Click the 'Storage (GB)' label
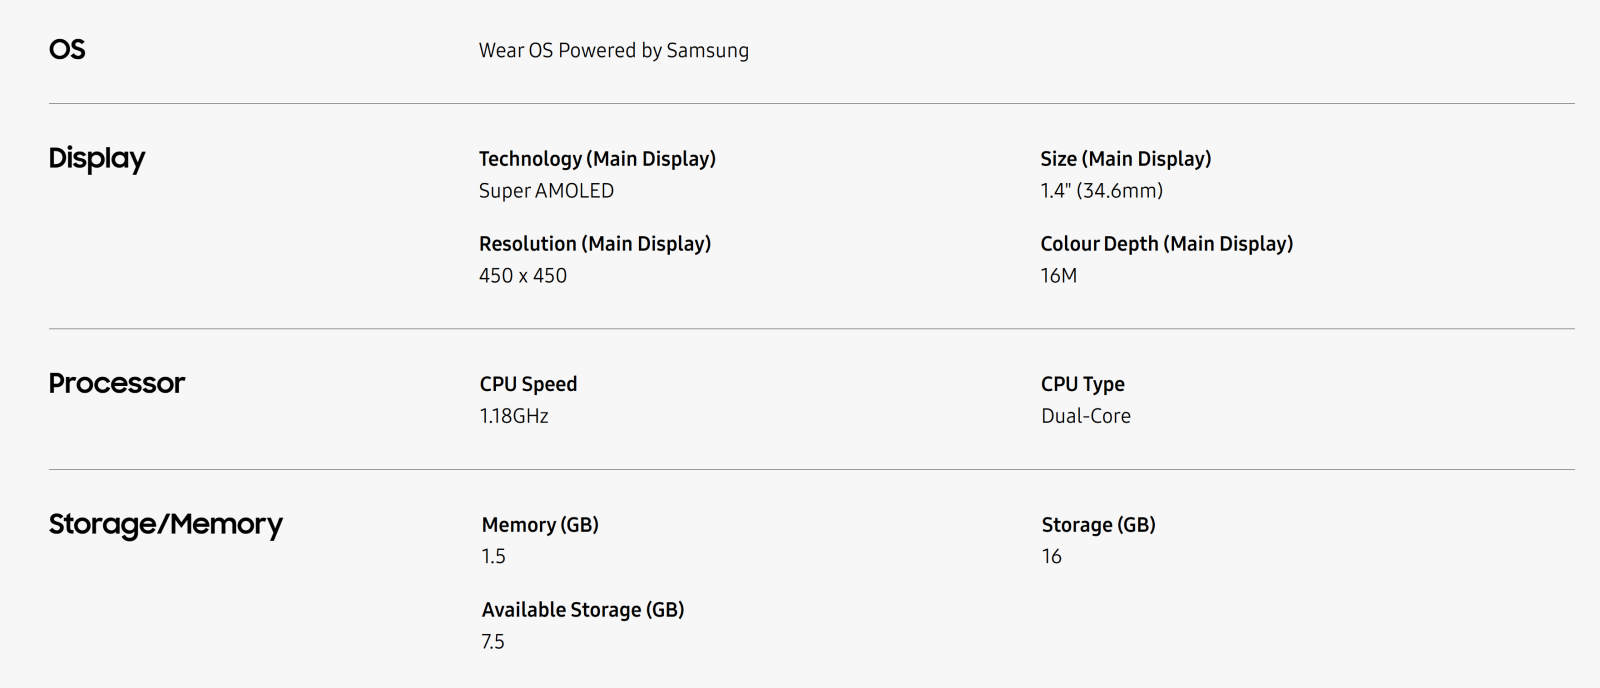The image size is (1600, 688). point(1098,525)
